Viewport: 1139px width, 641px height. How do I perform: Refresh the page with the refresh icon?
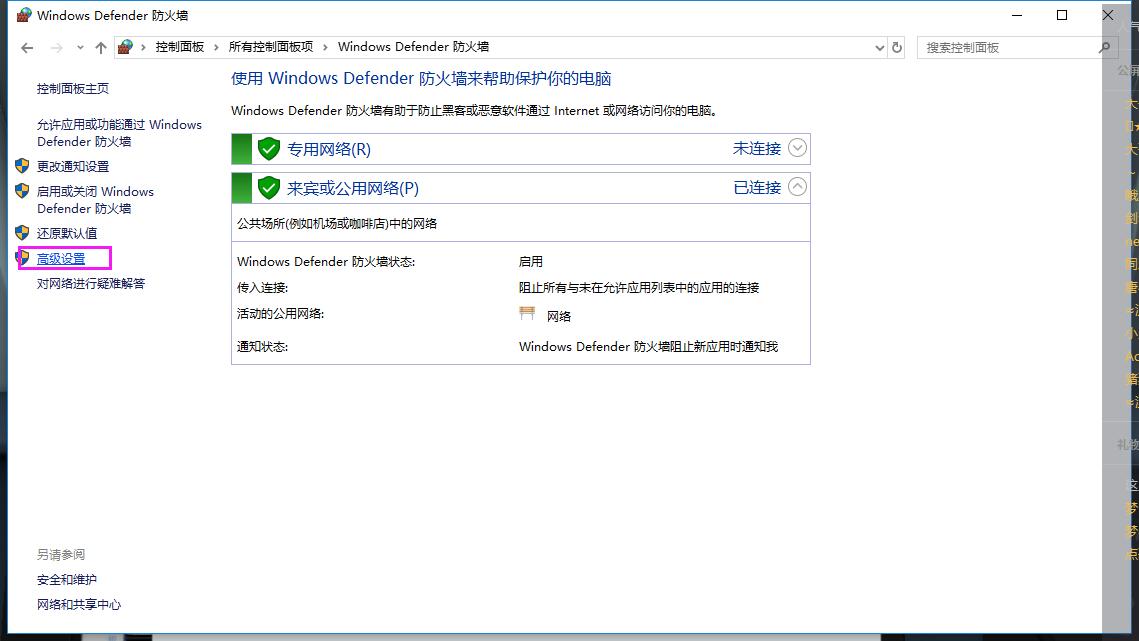click(x=897, y=48)
